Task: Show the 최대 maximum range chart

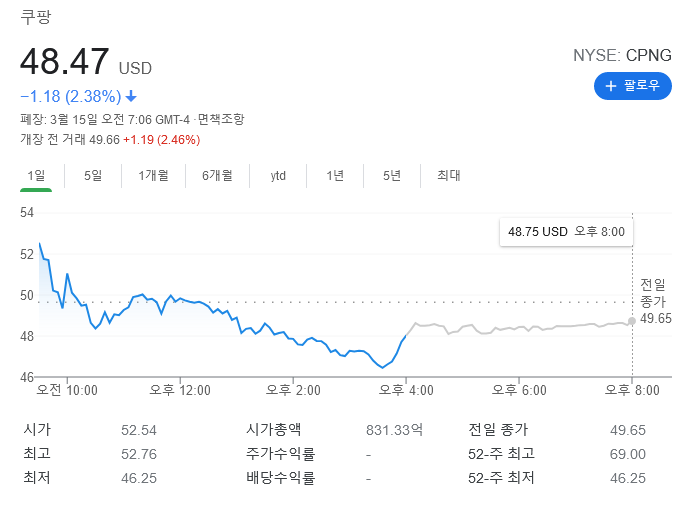Action: [449, 176]
